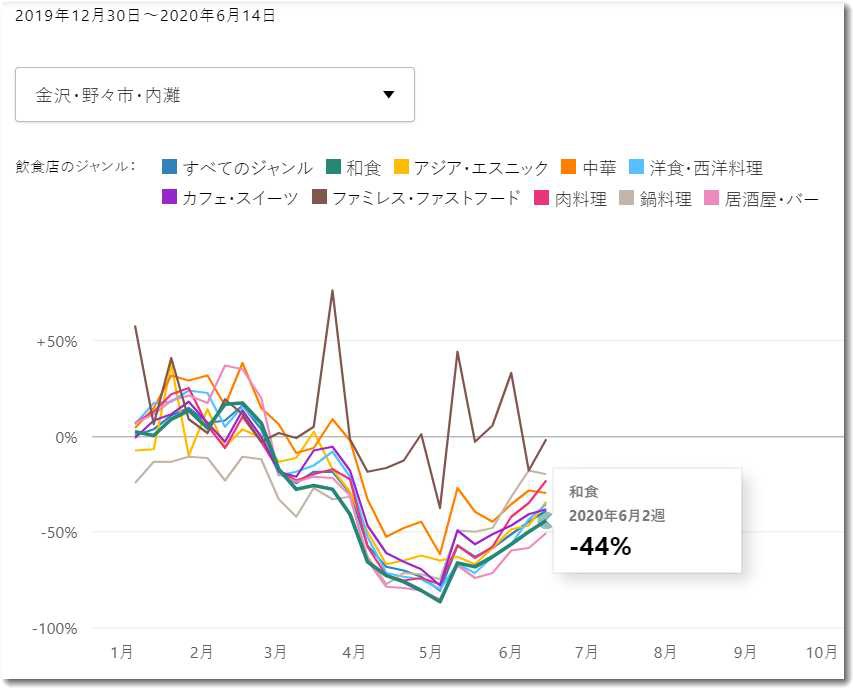853x688 pixels.
Task: Toggle the 中華 orange legend swatch
Action: pos(570,168)
